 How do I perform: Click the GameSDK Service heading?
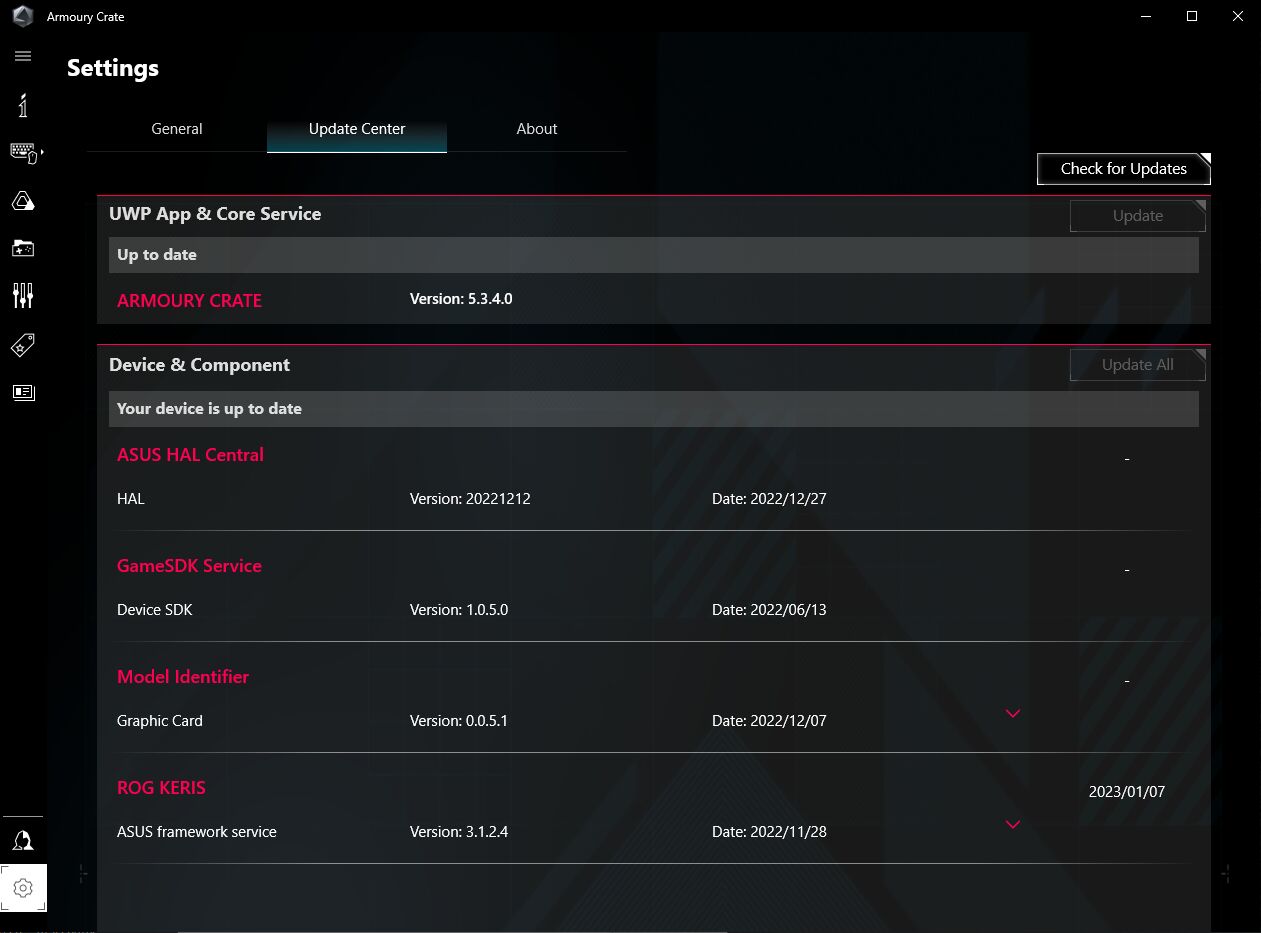coord(189,566)
